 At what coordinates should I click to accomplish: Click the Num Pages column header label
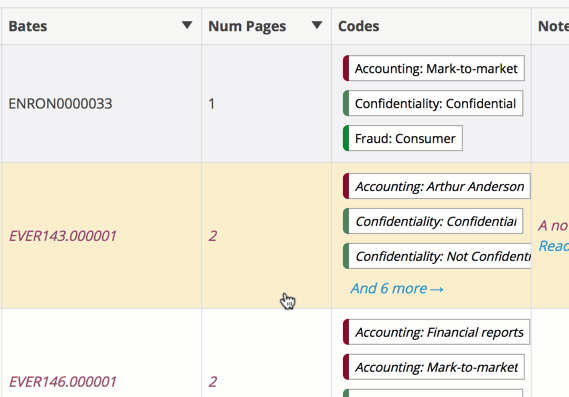pos(247,26)
